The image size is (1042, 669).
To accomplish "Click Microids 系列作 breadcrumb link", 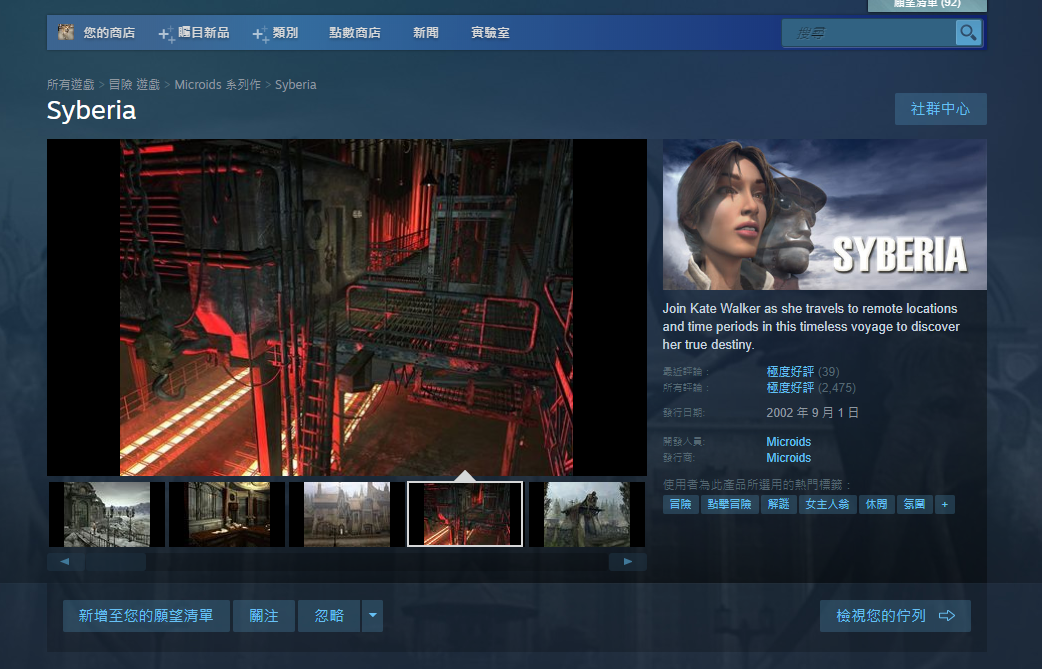I will click(217, 84).
